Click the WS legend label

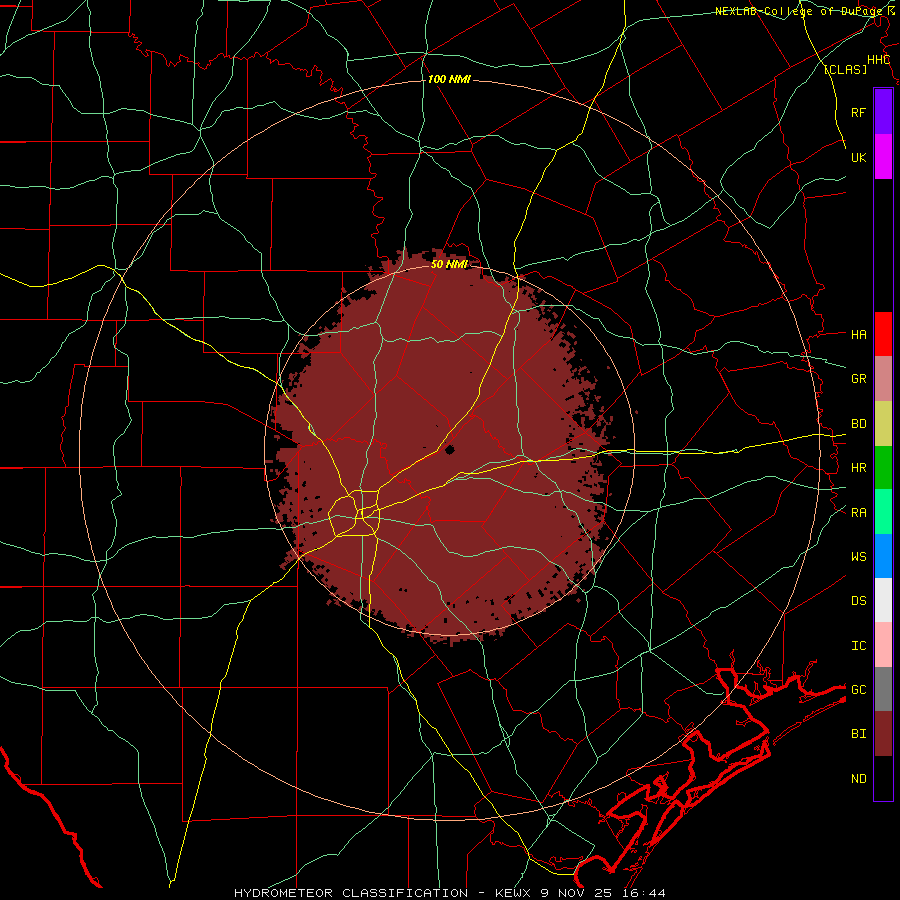pyautogui.click(x=859, y=556)
